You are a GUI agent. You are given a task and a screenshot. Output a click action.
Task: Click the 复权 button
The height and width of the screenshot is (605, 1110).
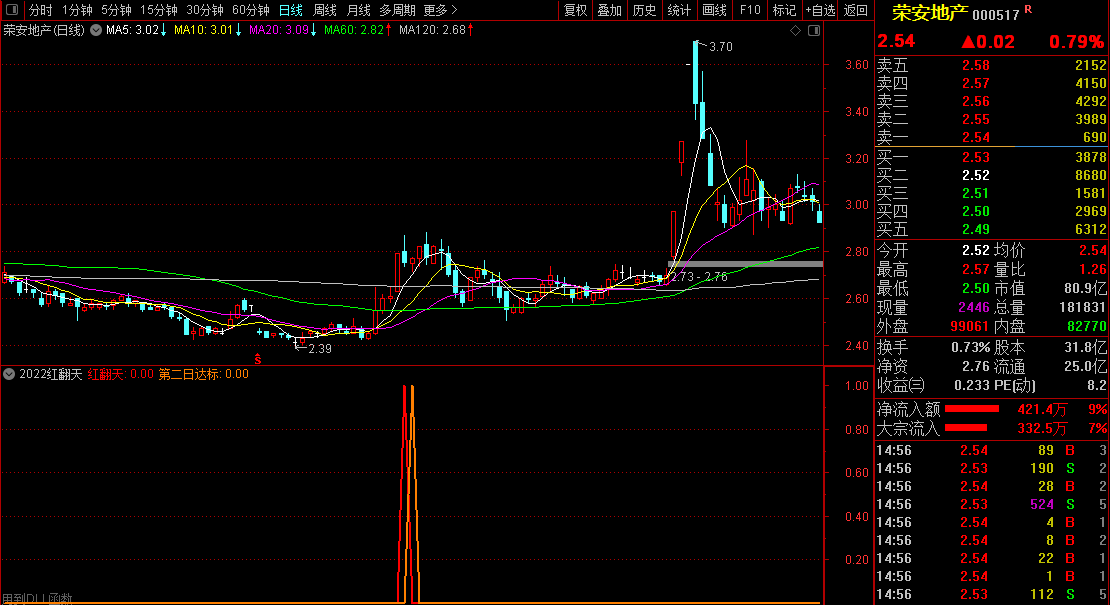pos(576,10)
